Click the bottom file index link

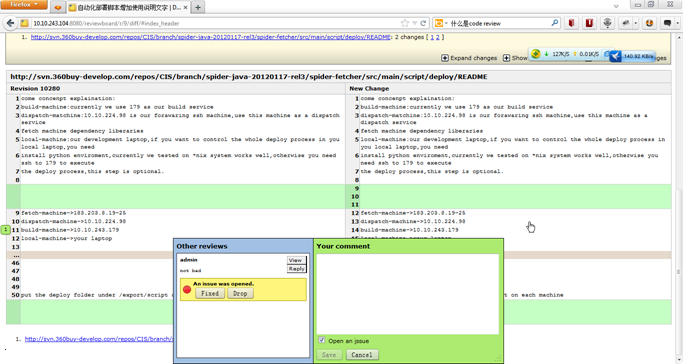[x=99, y=339]
